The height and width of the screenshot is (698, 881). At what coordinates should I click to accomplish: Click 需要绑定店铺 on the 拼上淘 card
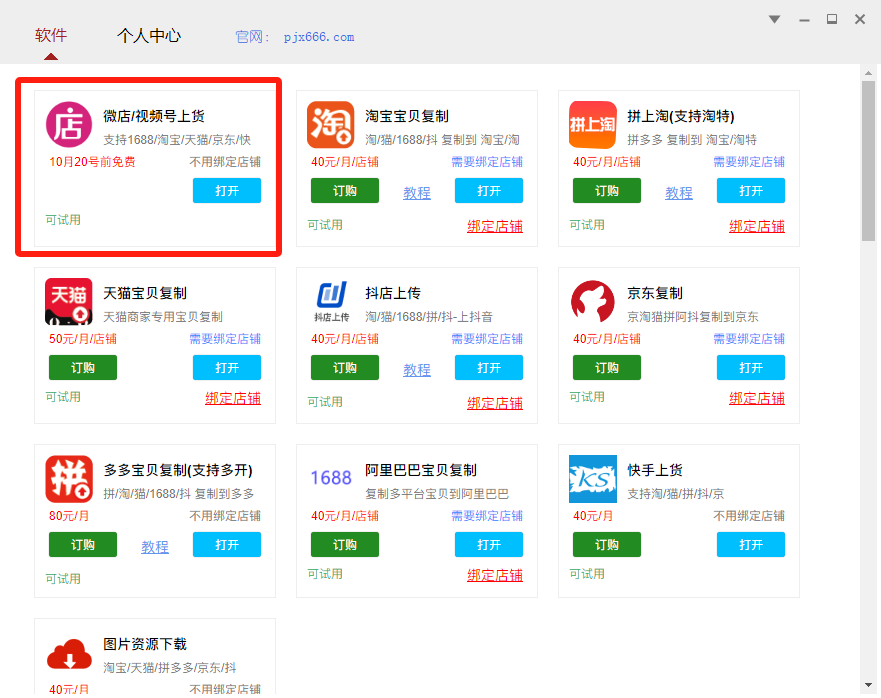[x=749, y=162]
